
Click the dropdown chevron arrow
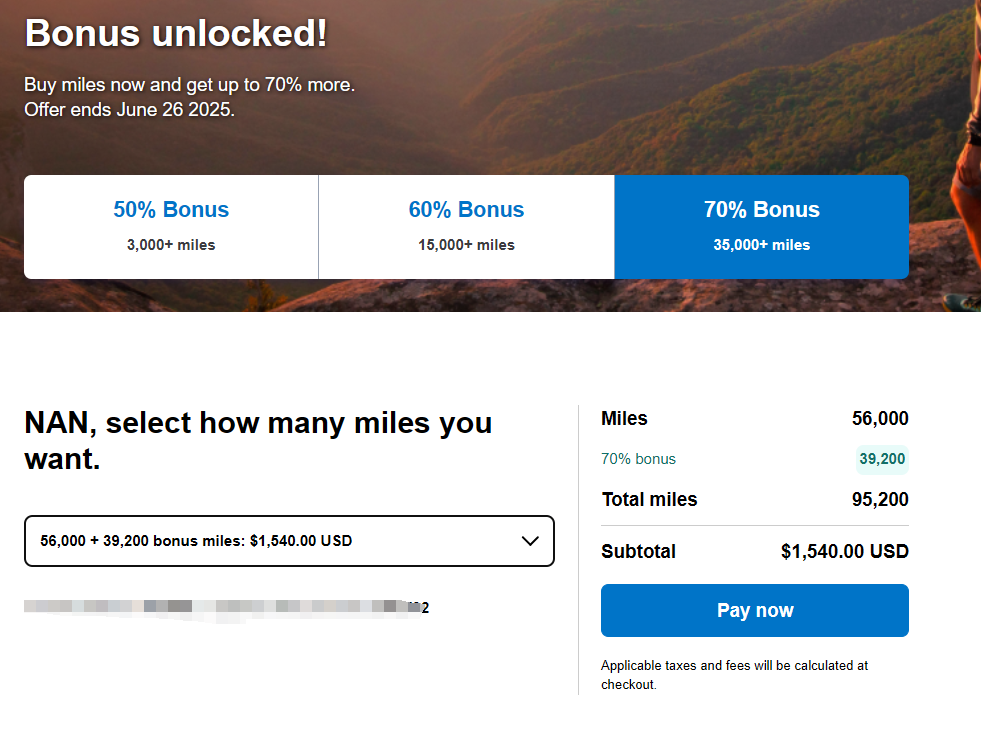(531, 541)
